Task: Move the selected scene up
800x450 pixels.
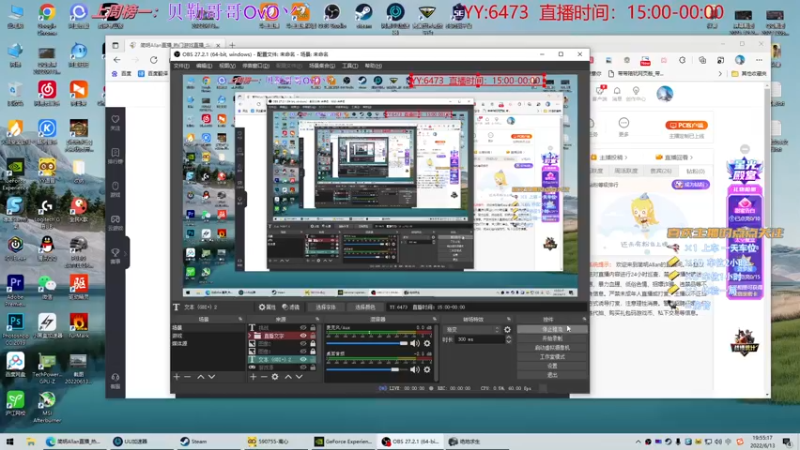Action: 201,377
